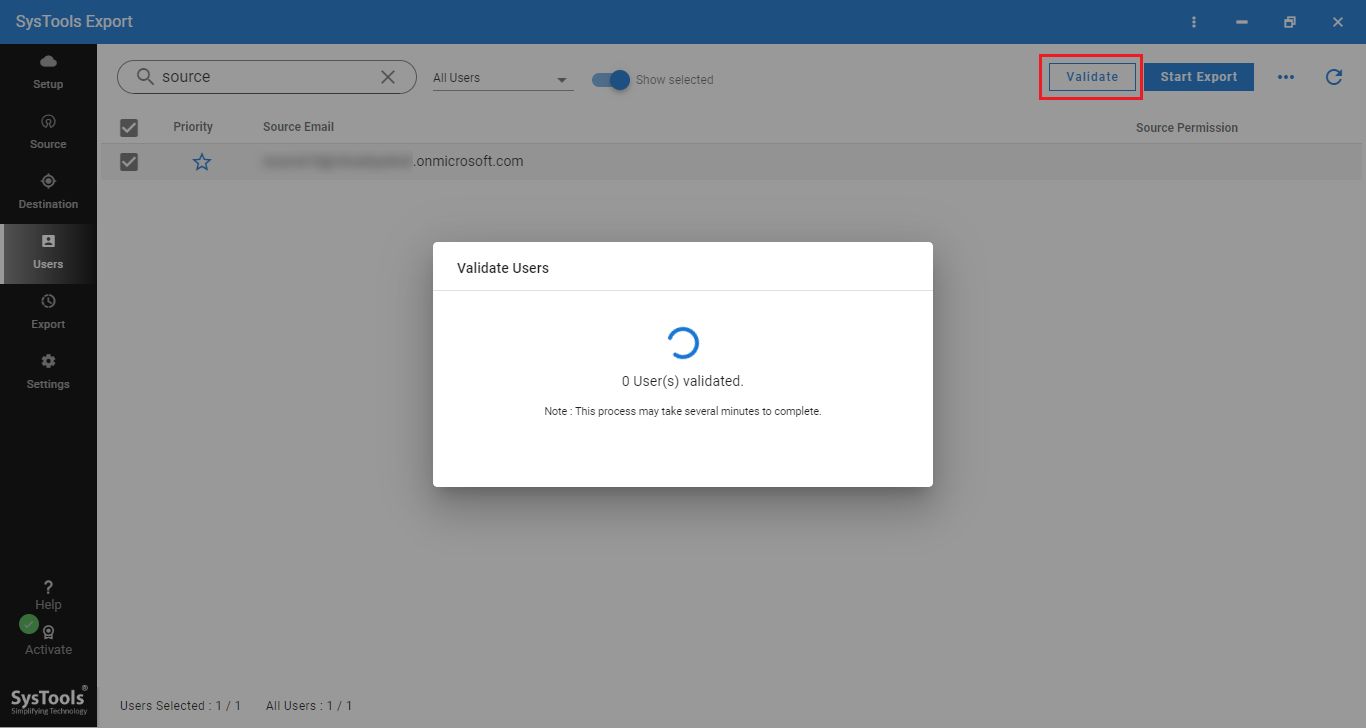The height and width of the screenshot is (728, 1366).
Task: Click the Source Permission column header
Action: tap(1187, 128)
